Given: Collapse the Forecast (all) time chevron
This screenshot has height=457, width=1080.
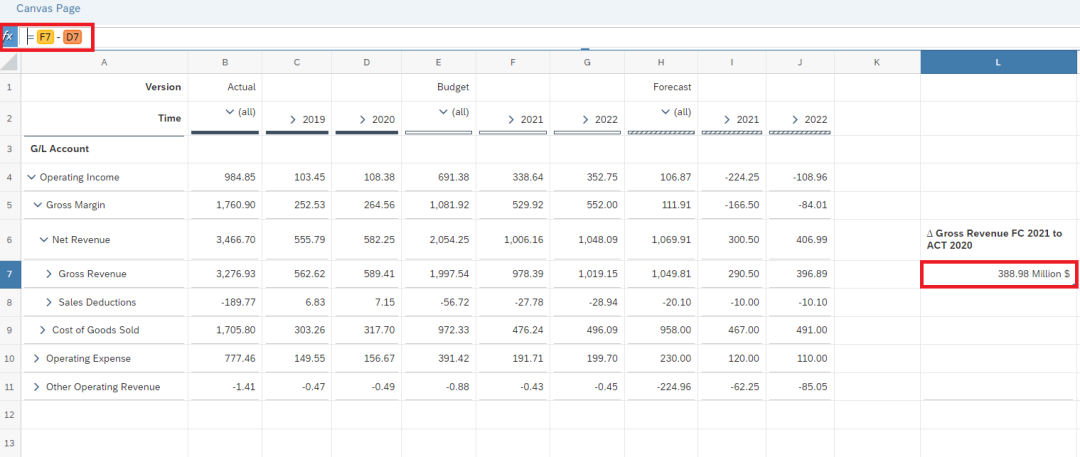Looking at the screenshot, I should tap(665, 112).
